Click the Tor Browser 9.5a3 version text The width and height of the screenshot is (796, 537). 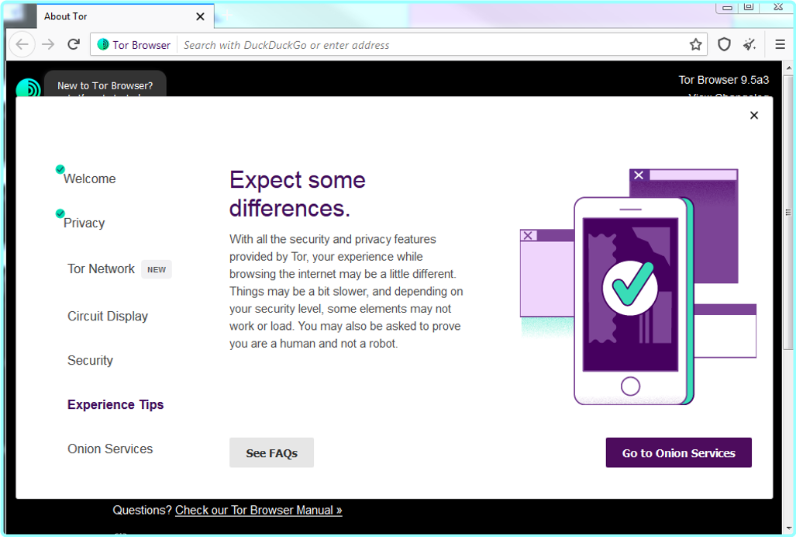click(723, 80)
